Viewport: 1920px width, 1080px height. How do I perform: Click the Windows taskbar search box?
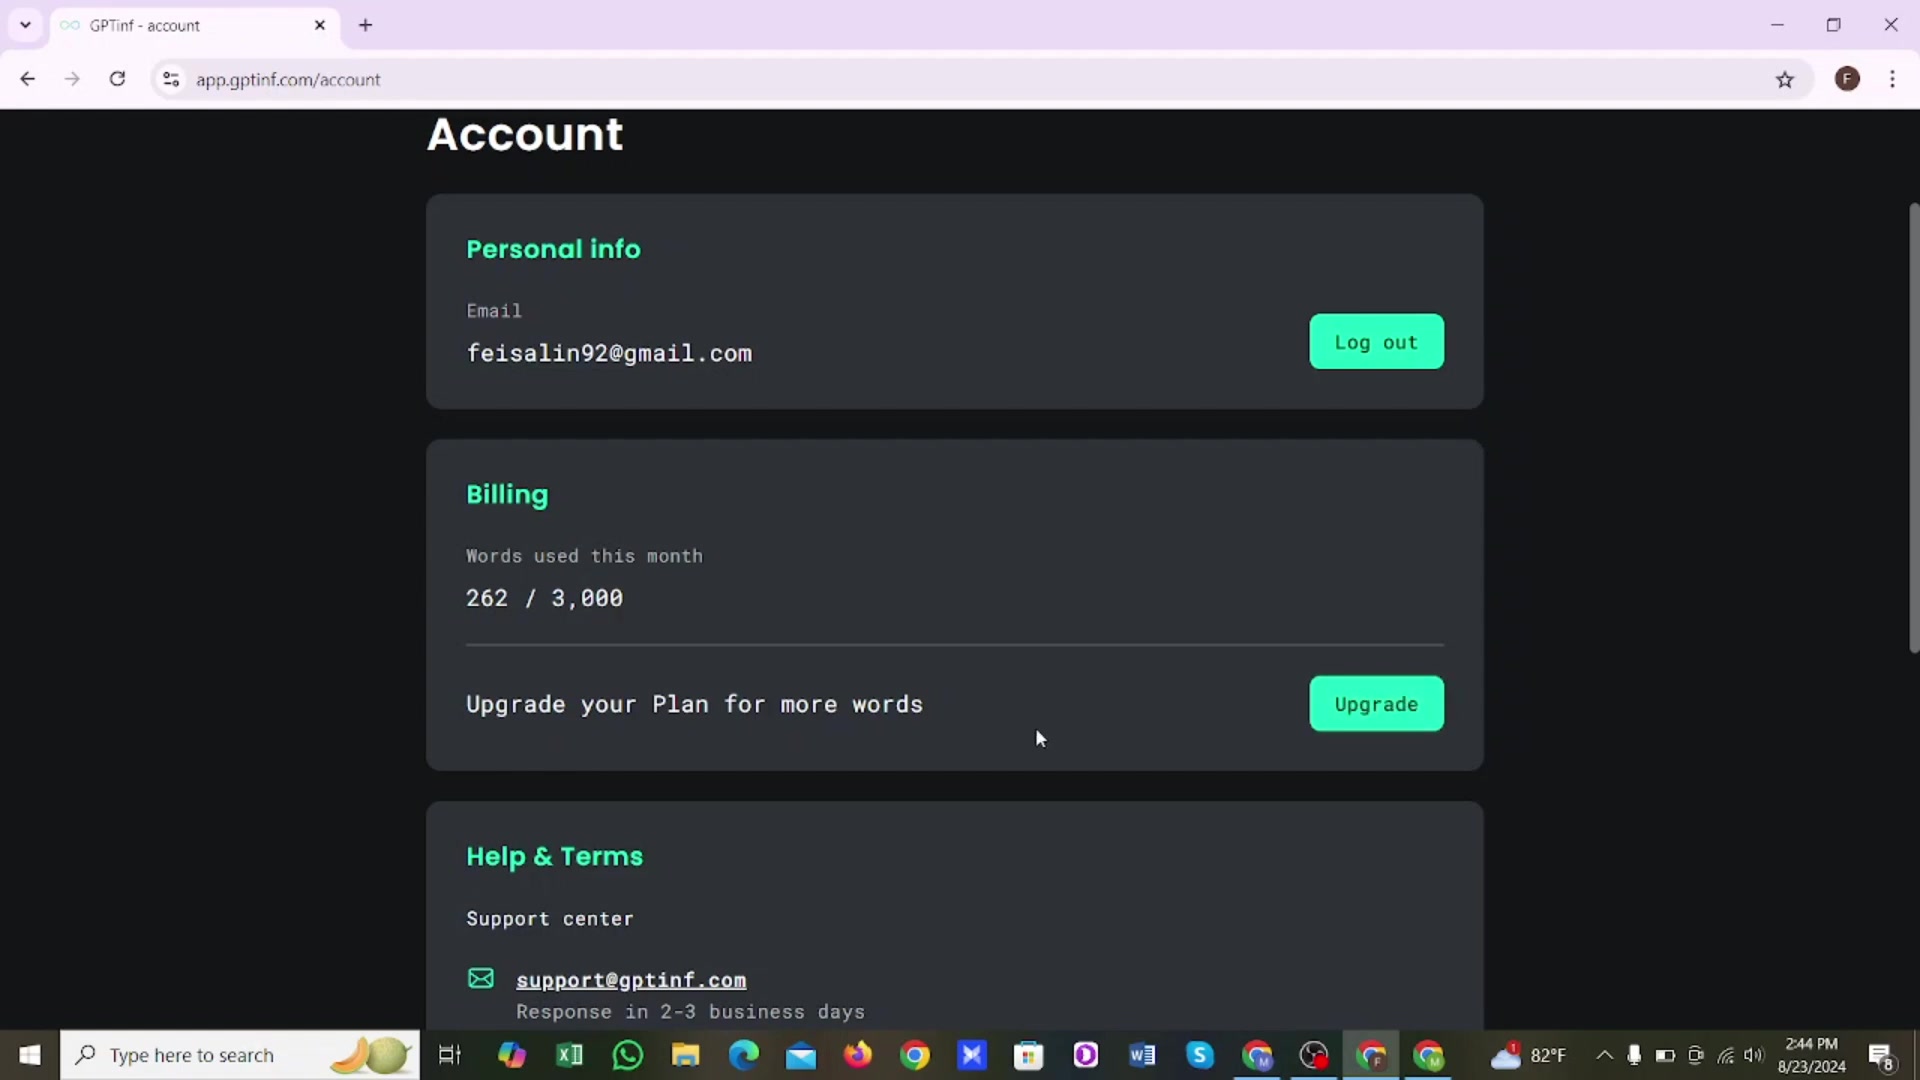pyautogui.click(x=240, y=1055)
